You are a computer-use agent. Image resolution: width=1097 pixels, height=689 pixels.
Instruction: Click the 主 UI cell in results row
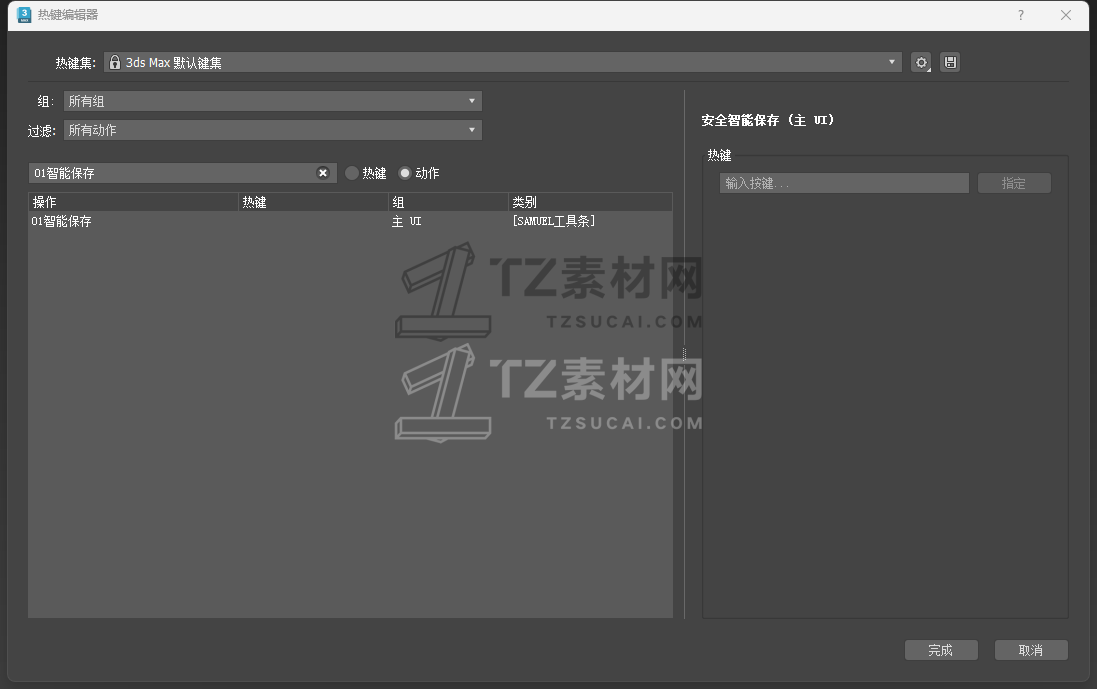[x=406, y=221]
